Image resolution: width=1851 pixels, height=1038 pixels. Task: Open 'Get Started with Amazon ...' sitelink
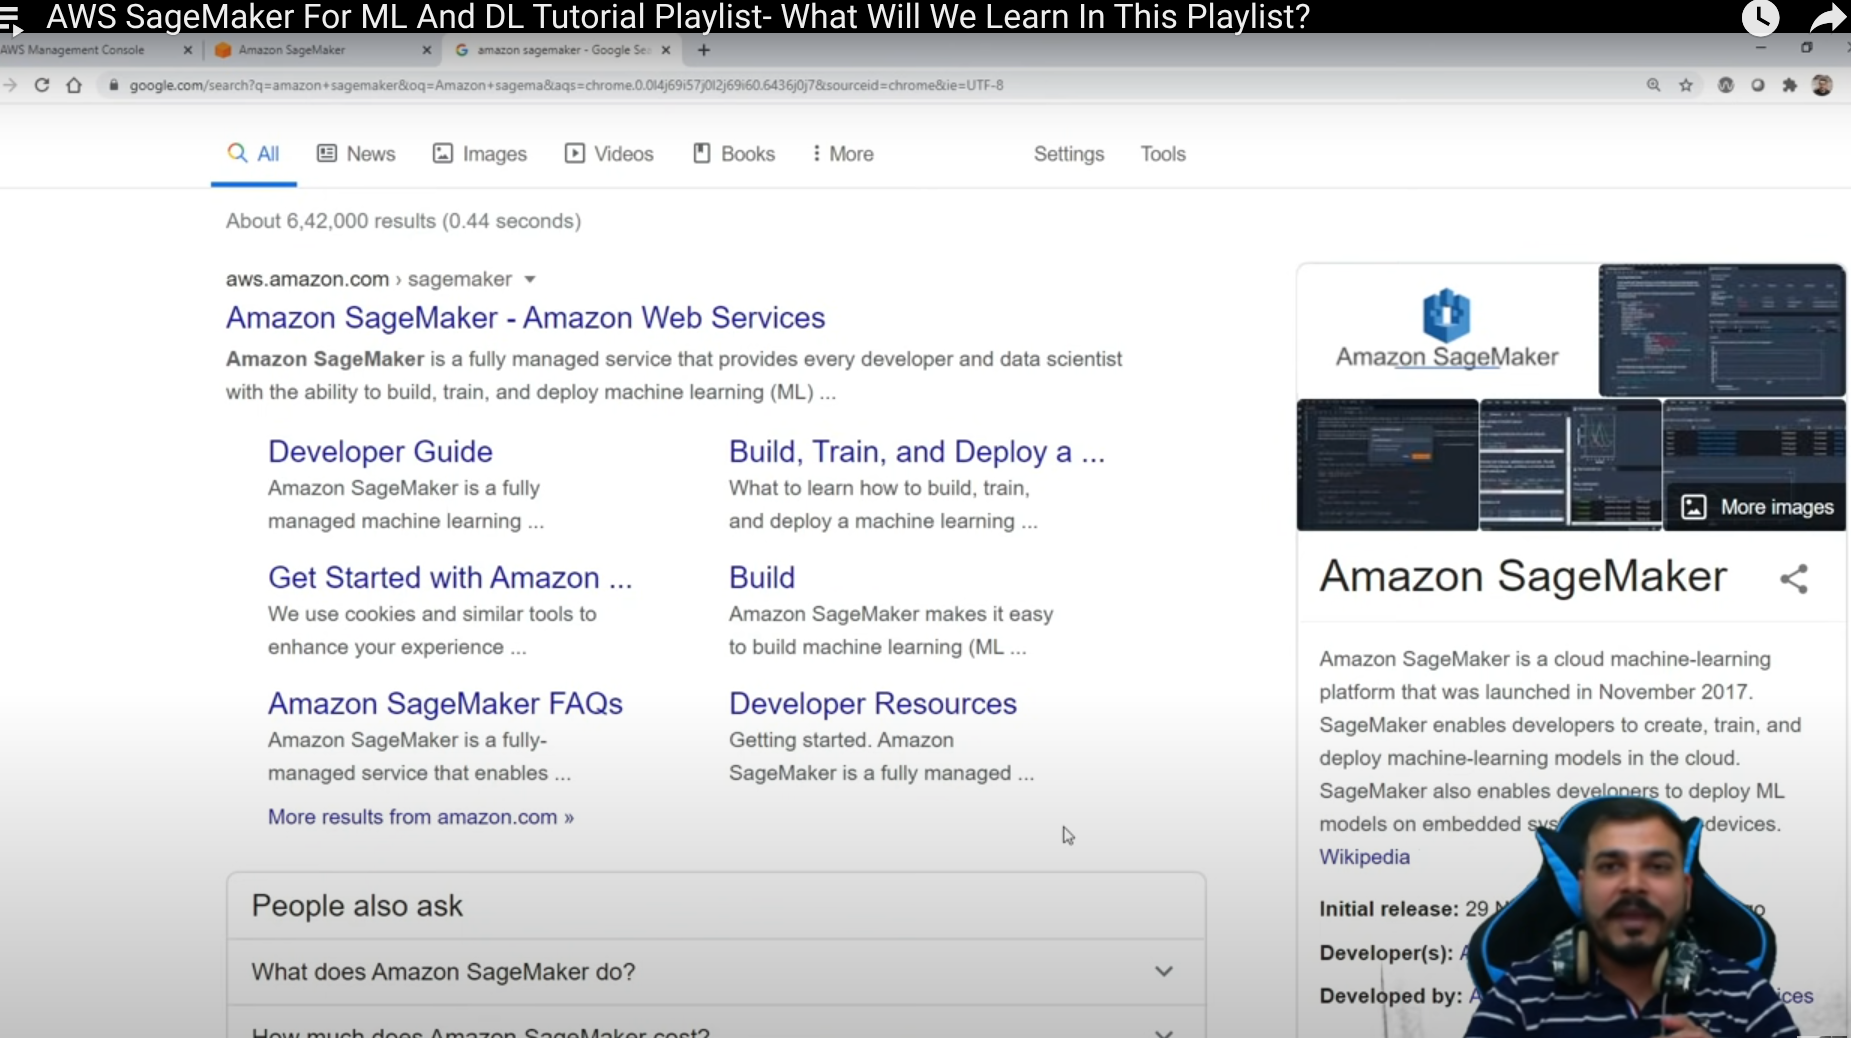click(450, 578)
